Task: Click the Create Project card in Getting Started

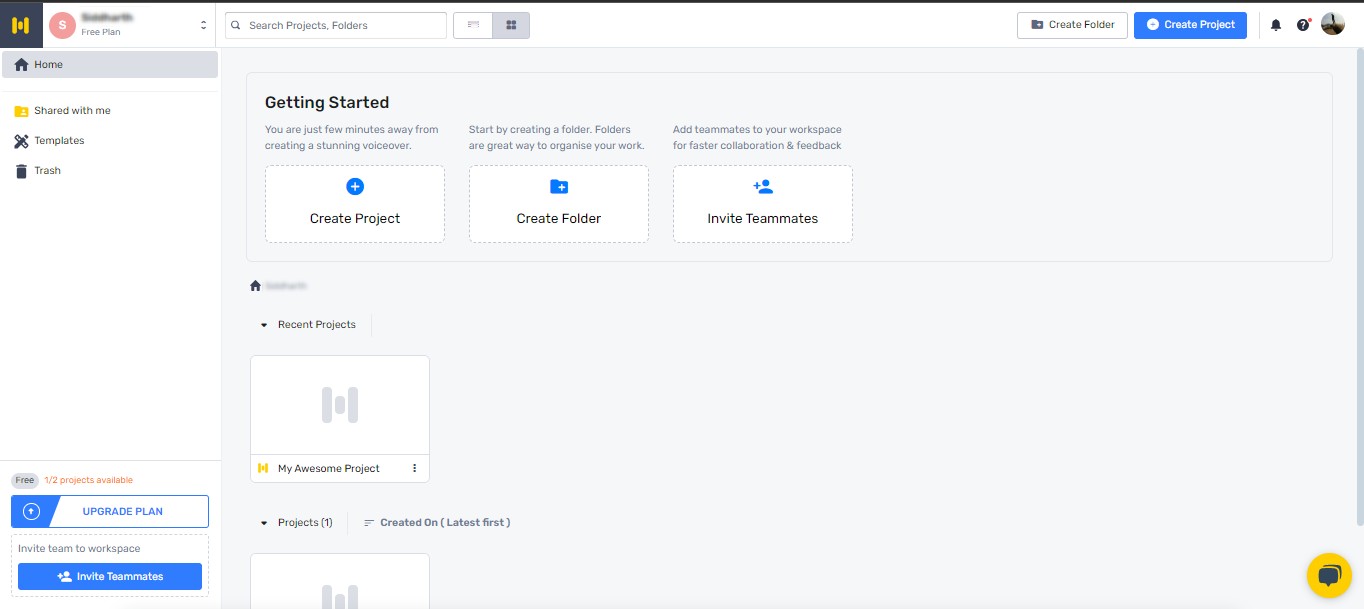Action: tap(355, 204)
